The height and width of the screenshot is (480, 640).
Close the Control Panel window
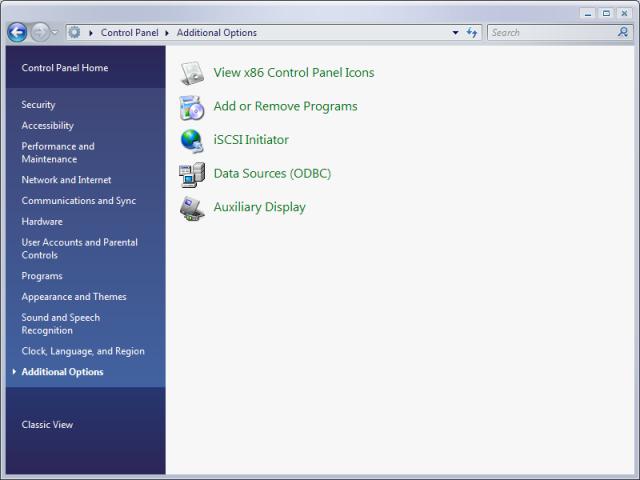(624, 13)
